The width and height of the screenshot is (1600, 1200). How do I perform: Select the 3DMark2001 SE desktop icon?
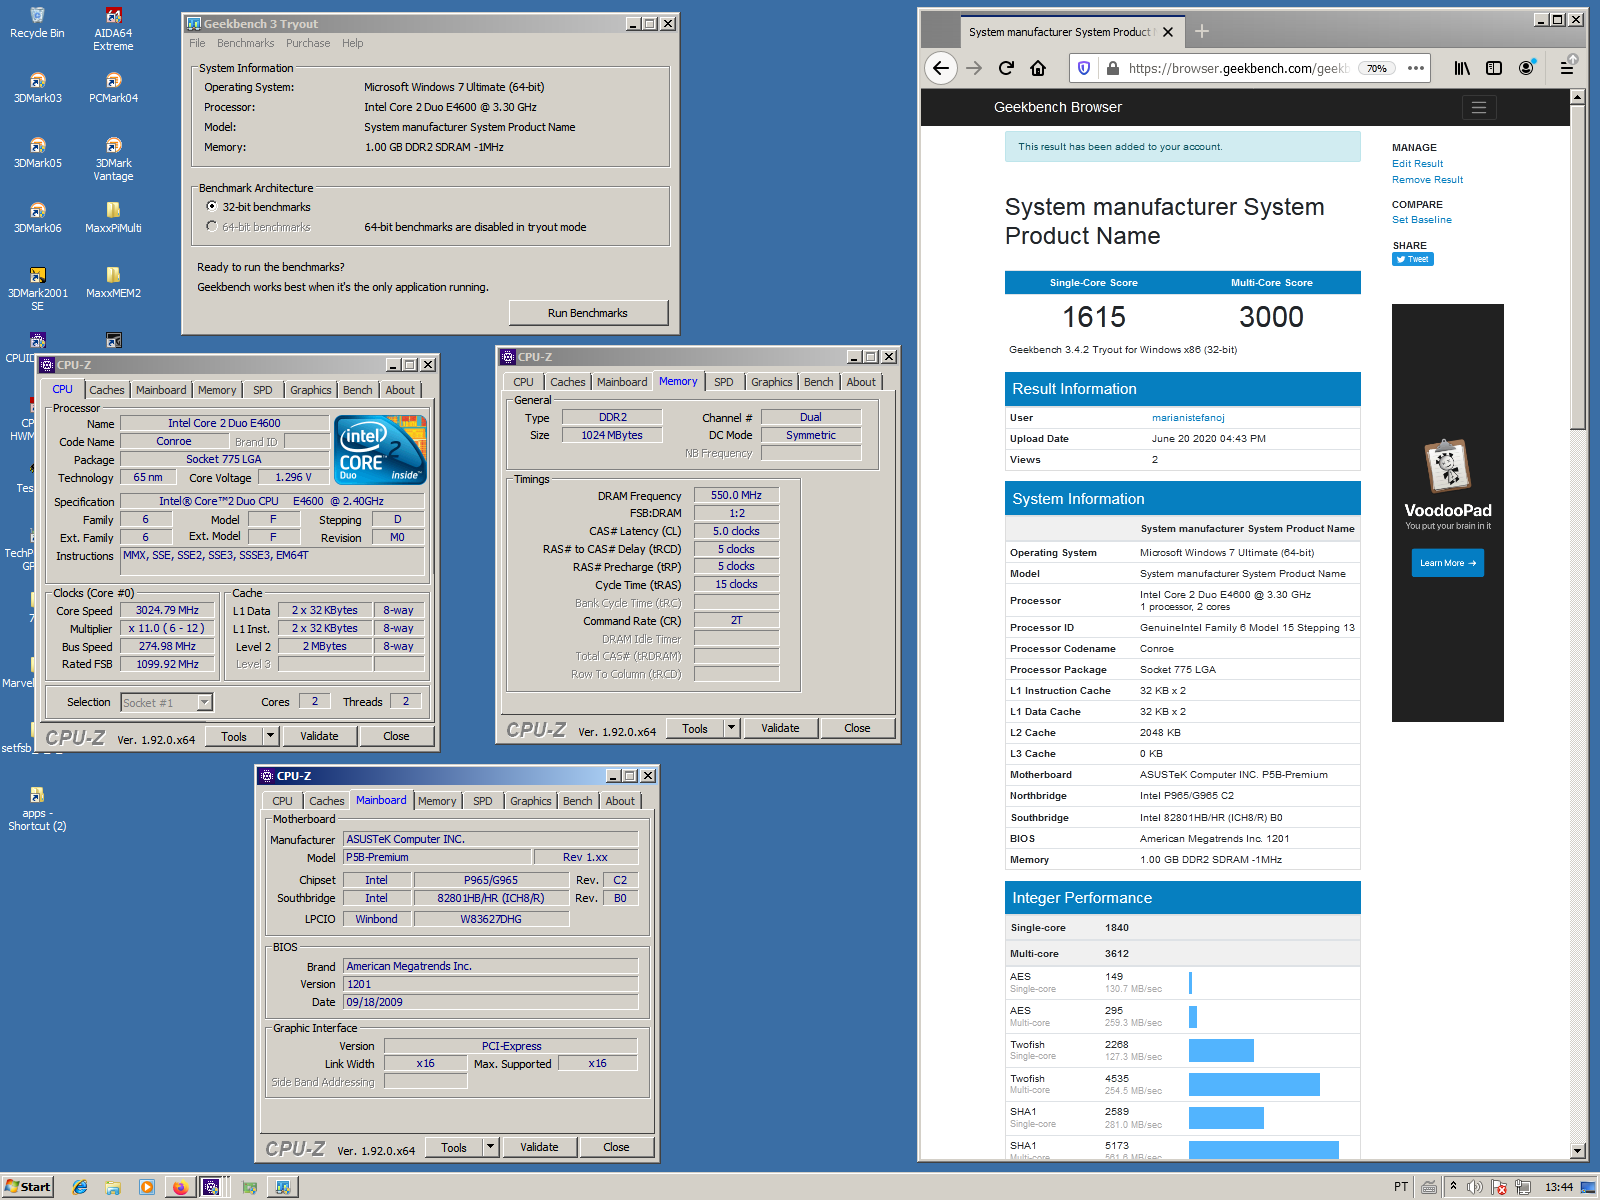point(37,289)
